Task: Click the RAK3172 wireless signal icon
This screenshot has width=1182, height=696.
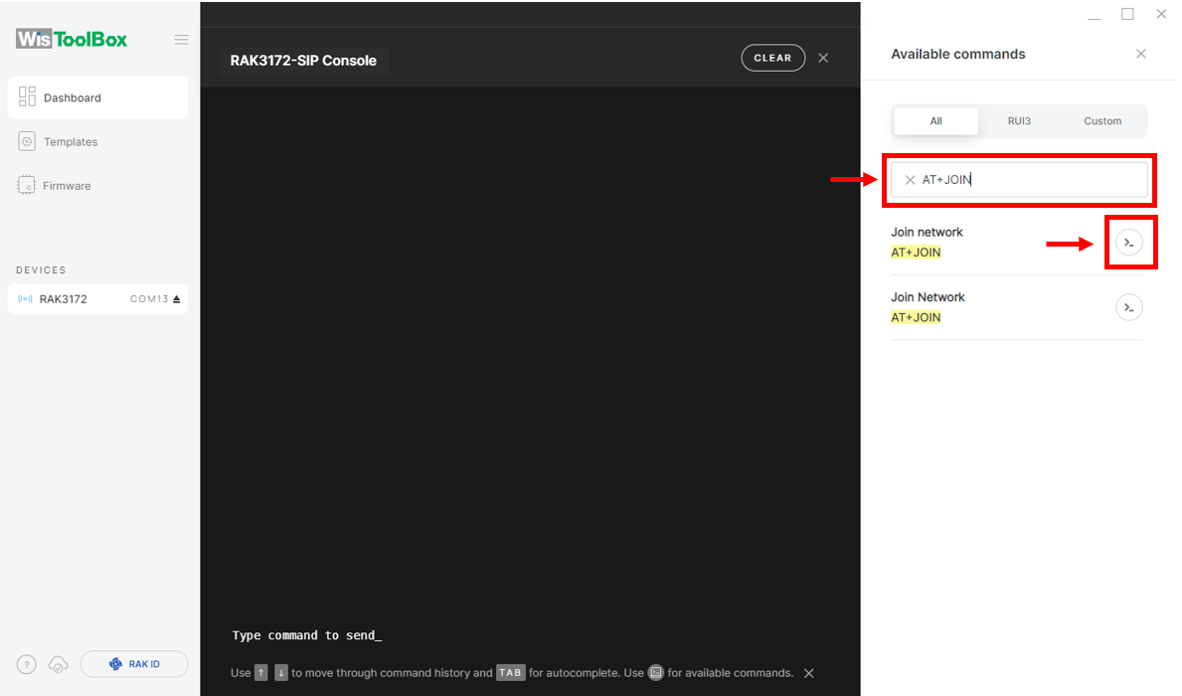Action: 25,299
